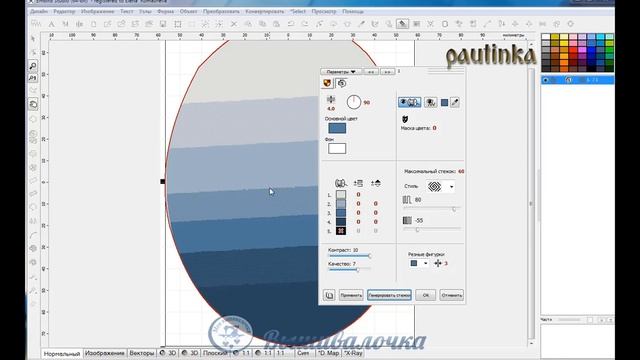Click the blue swatch beside the eyedropper
The image size is (640, 360).
click(x=444, y=102)
